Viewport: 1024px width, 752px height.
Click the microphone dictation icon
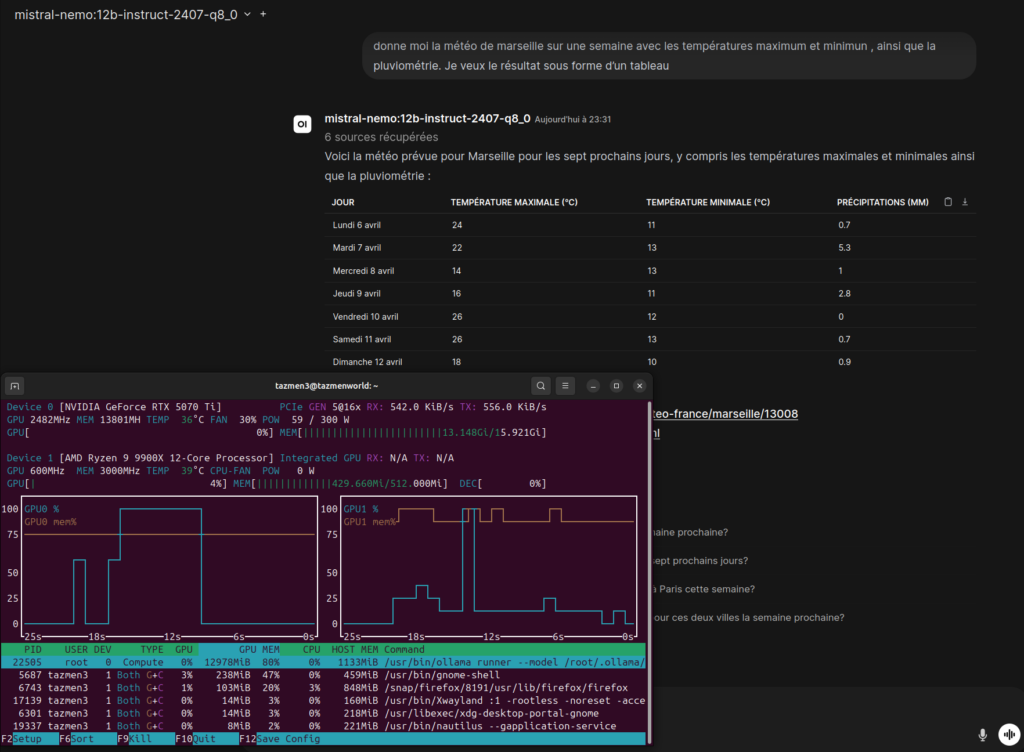click(x=982, y=735)
